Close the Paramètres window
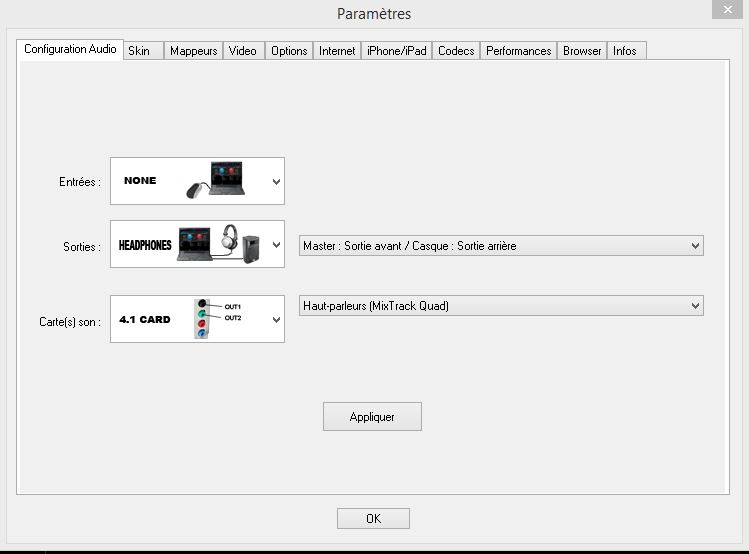 [728, 10]
